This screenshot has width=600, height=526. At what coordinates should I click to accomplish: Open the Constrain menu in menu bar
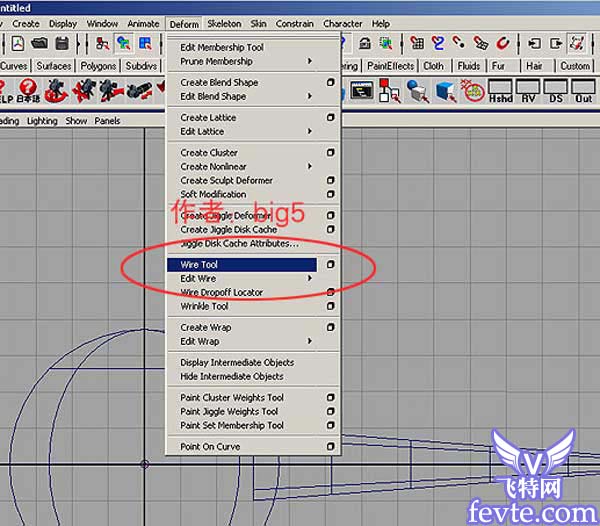[295, 24]
